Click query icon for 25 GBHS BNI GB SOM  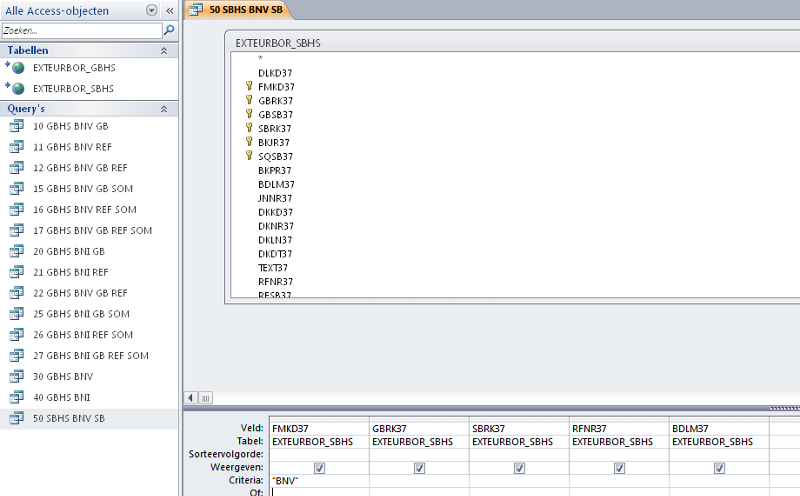17,314
